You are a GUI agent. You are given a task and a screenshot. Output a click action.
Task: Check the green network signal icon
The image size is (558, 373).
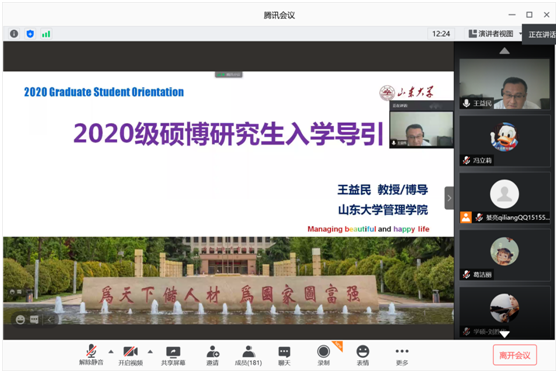tap(46, 34)
